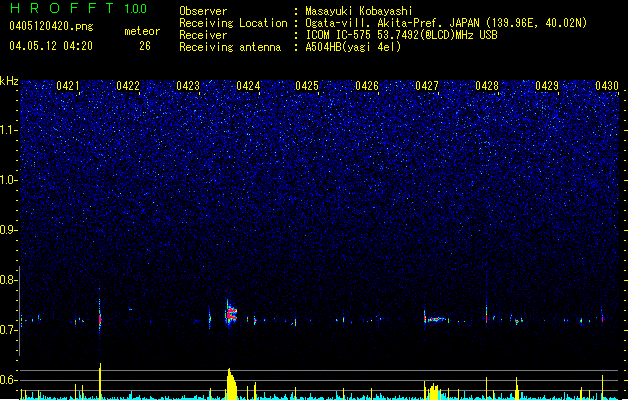
Task: Click the echo spike at 0428
Action: pyautogui.click(x=487, y=315)
